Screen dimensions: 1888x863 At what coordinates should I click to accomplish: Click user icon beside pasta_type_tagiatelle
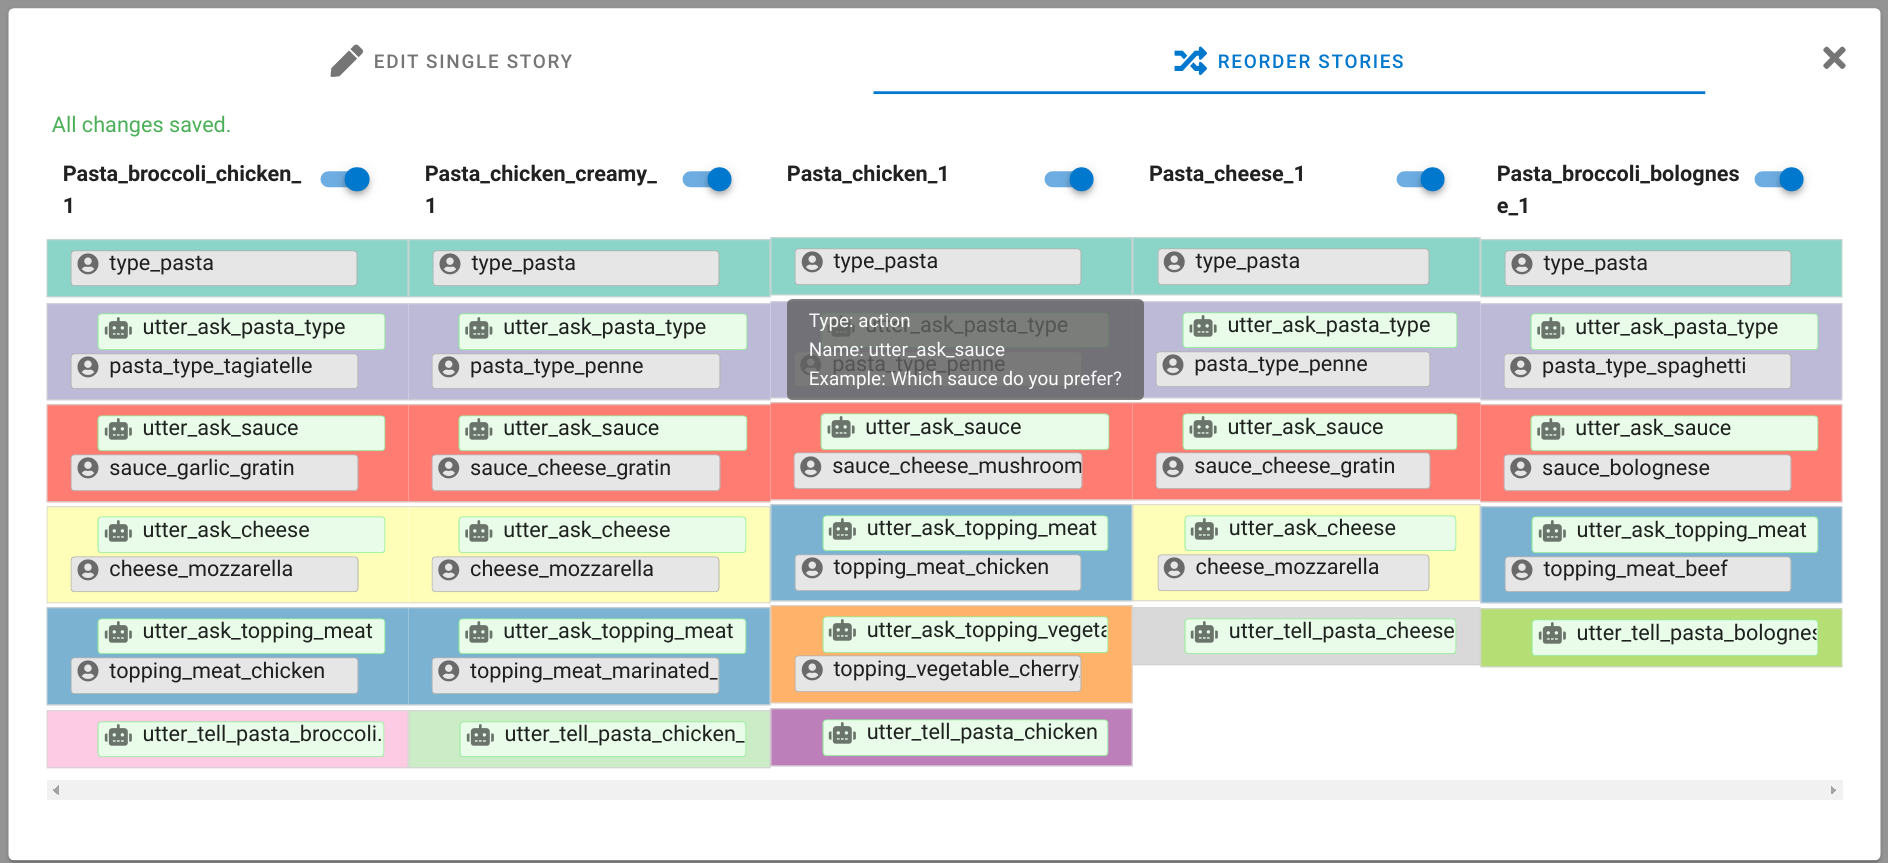pos(88,367)
